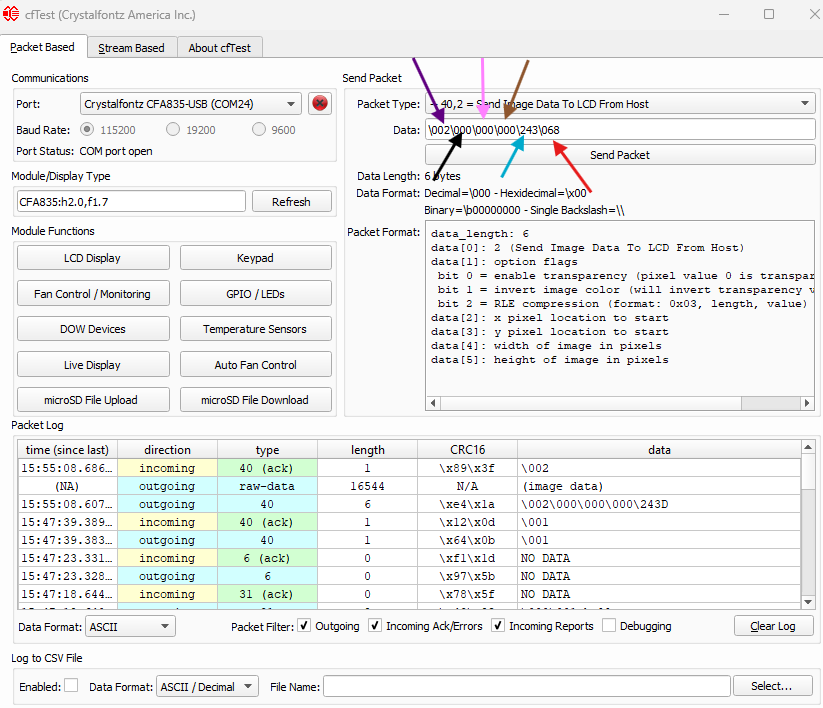
Task: Toggle the Outgoing packet filter checkbox
Action: tap(305, 626)
